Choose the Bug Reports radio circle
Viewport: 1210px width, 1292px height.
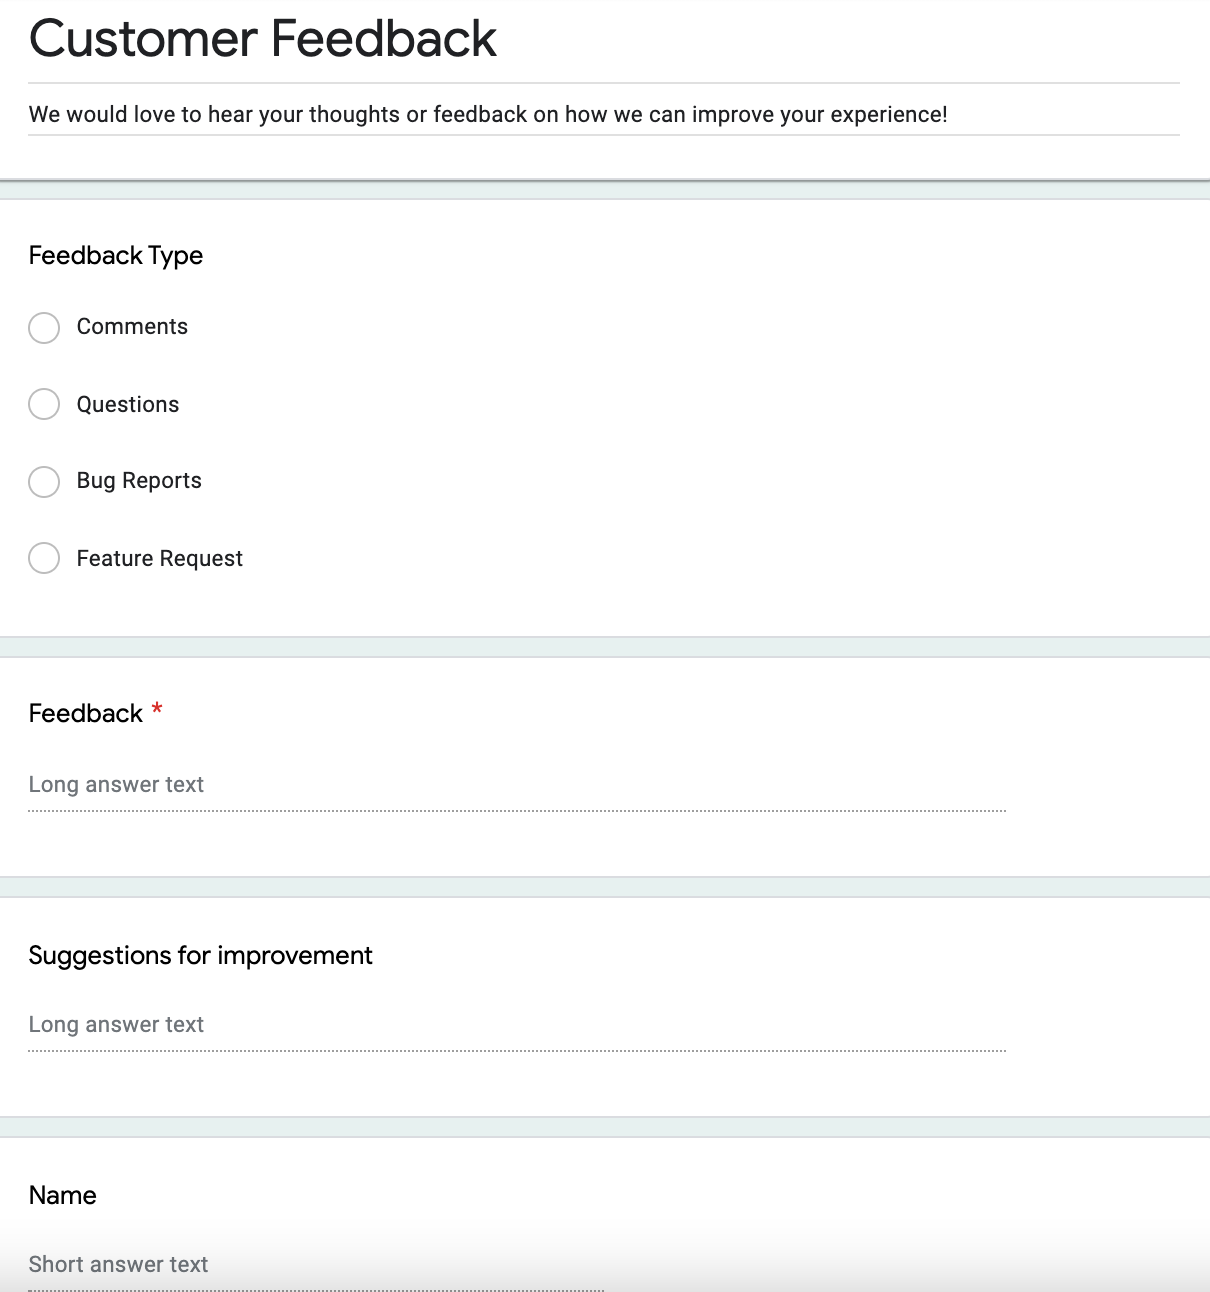pos(44,482)
